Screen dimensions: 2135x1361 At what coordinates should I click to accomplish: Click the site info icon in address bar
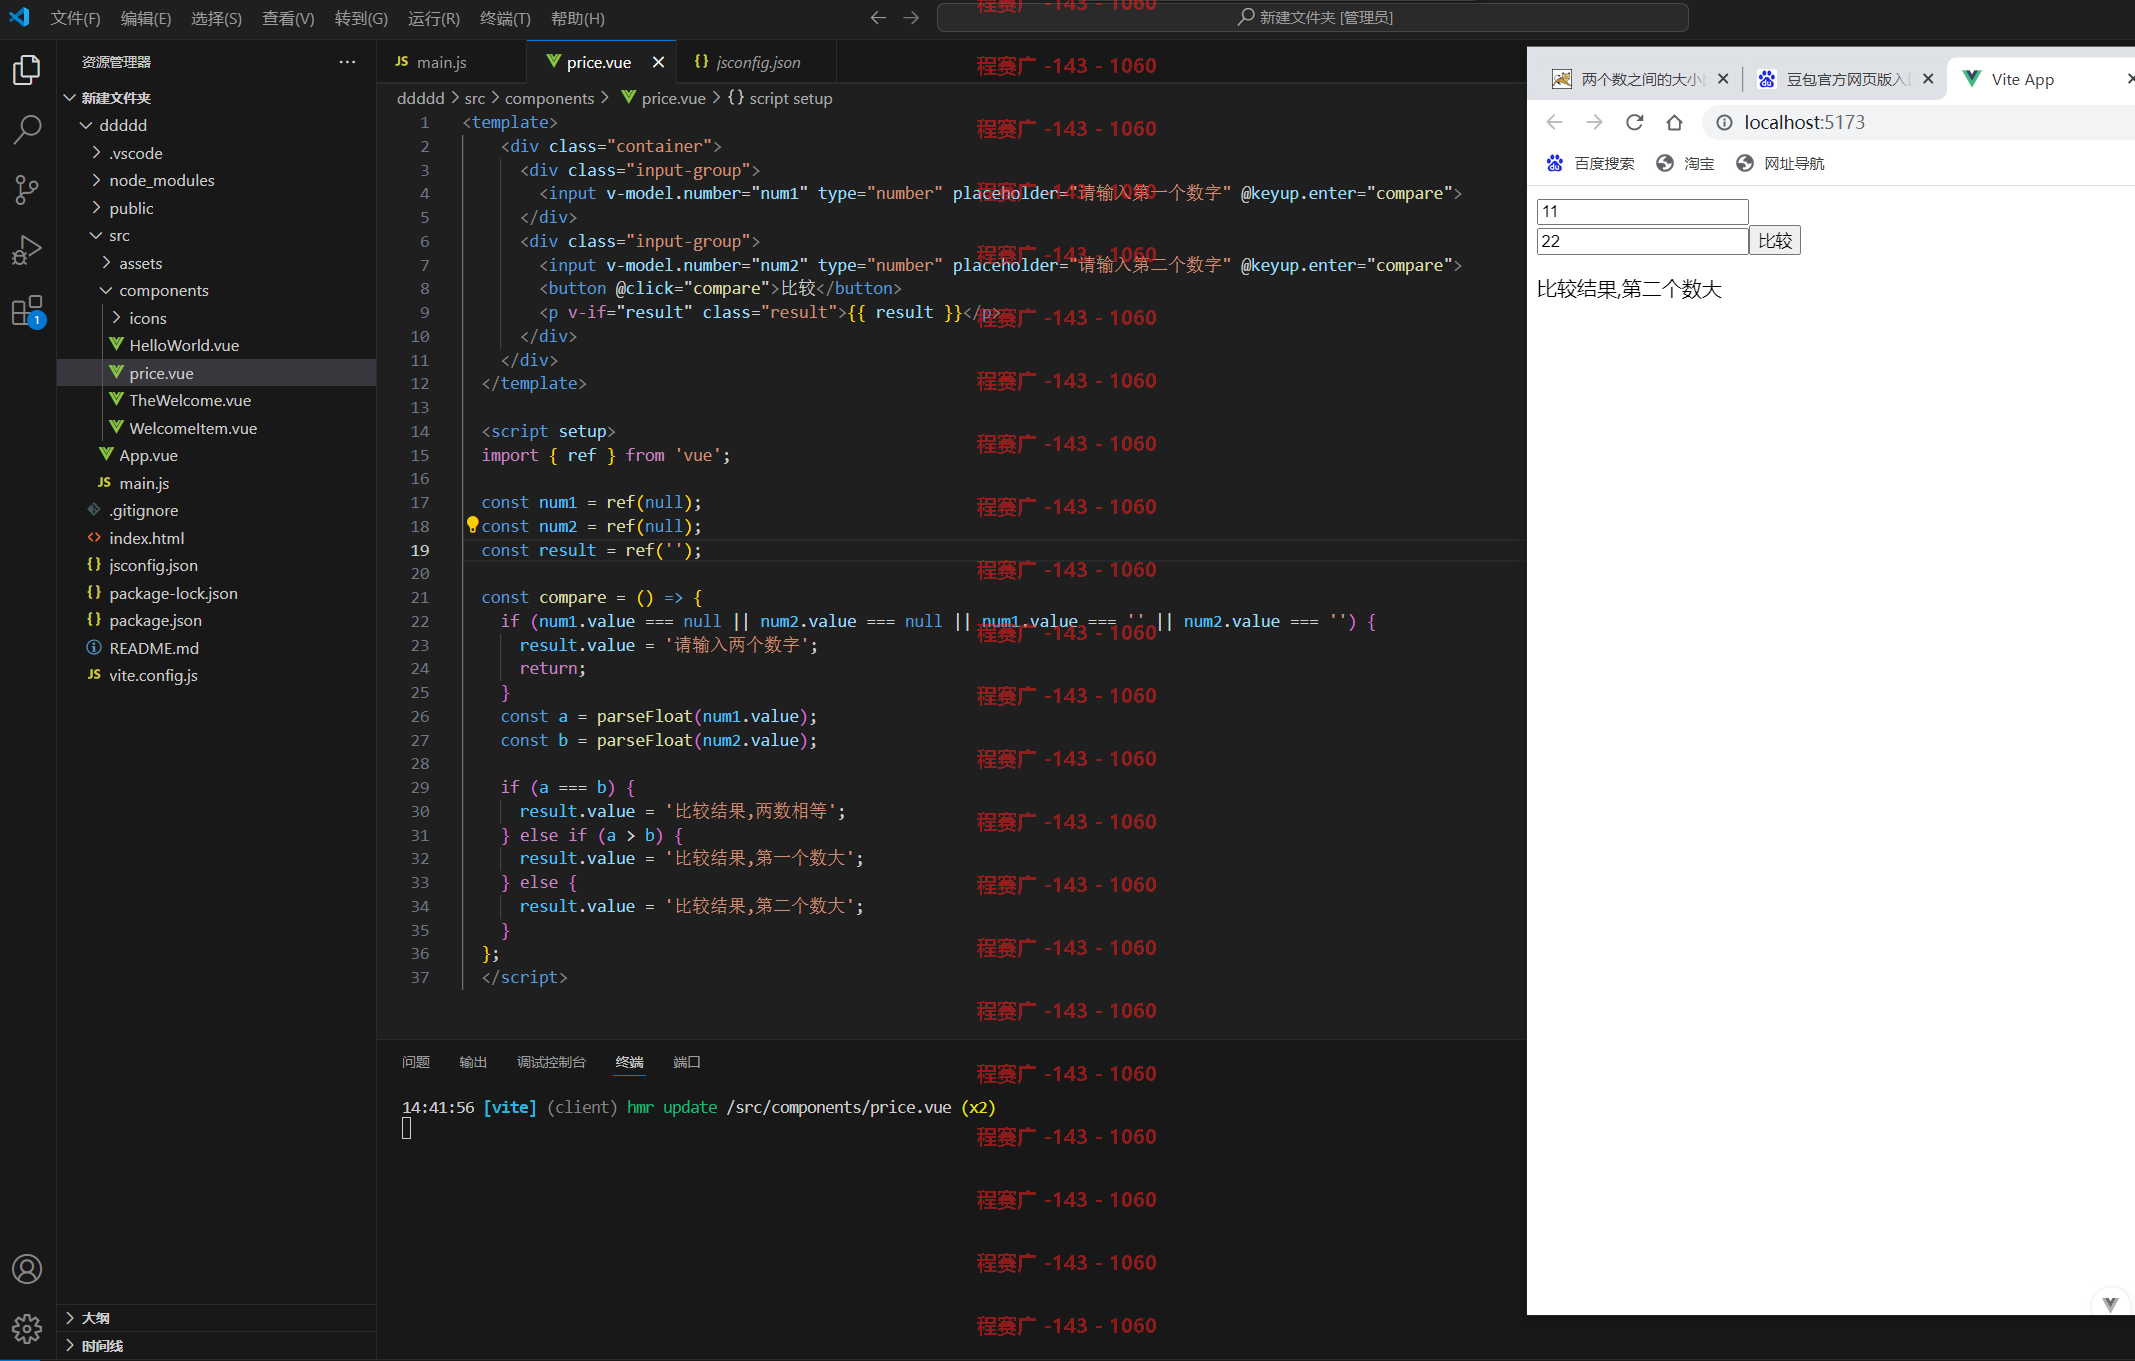pos(1724,122)
